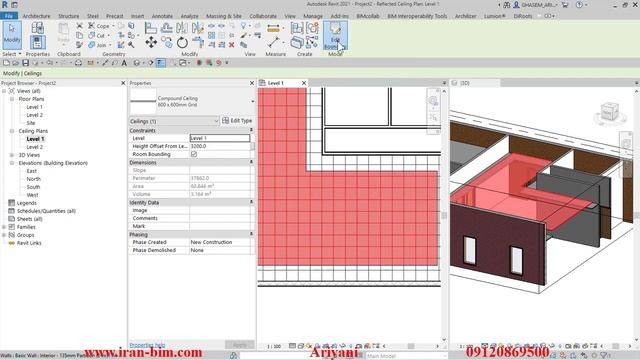The width and height of the screenshot is (640, 360).
Task: Expand the Groups tree node
Action: click(x=4, y=235)
